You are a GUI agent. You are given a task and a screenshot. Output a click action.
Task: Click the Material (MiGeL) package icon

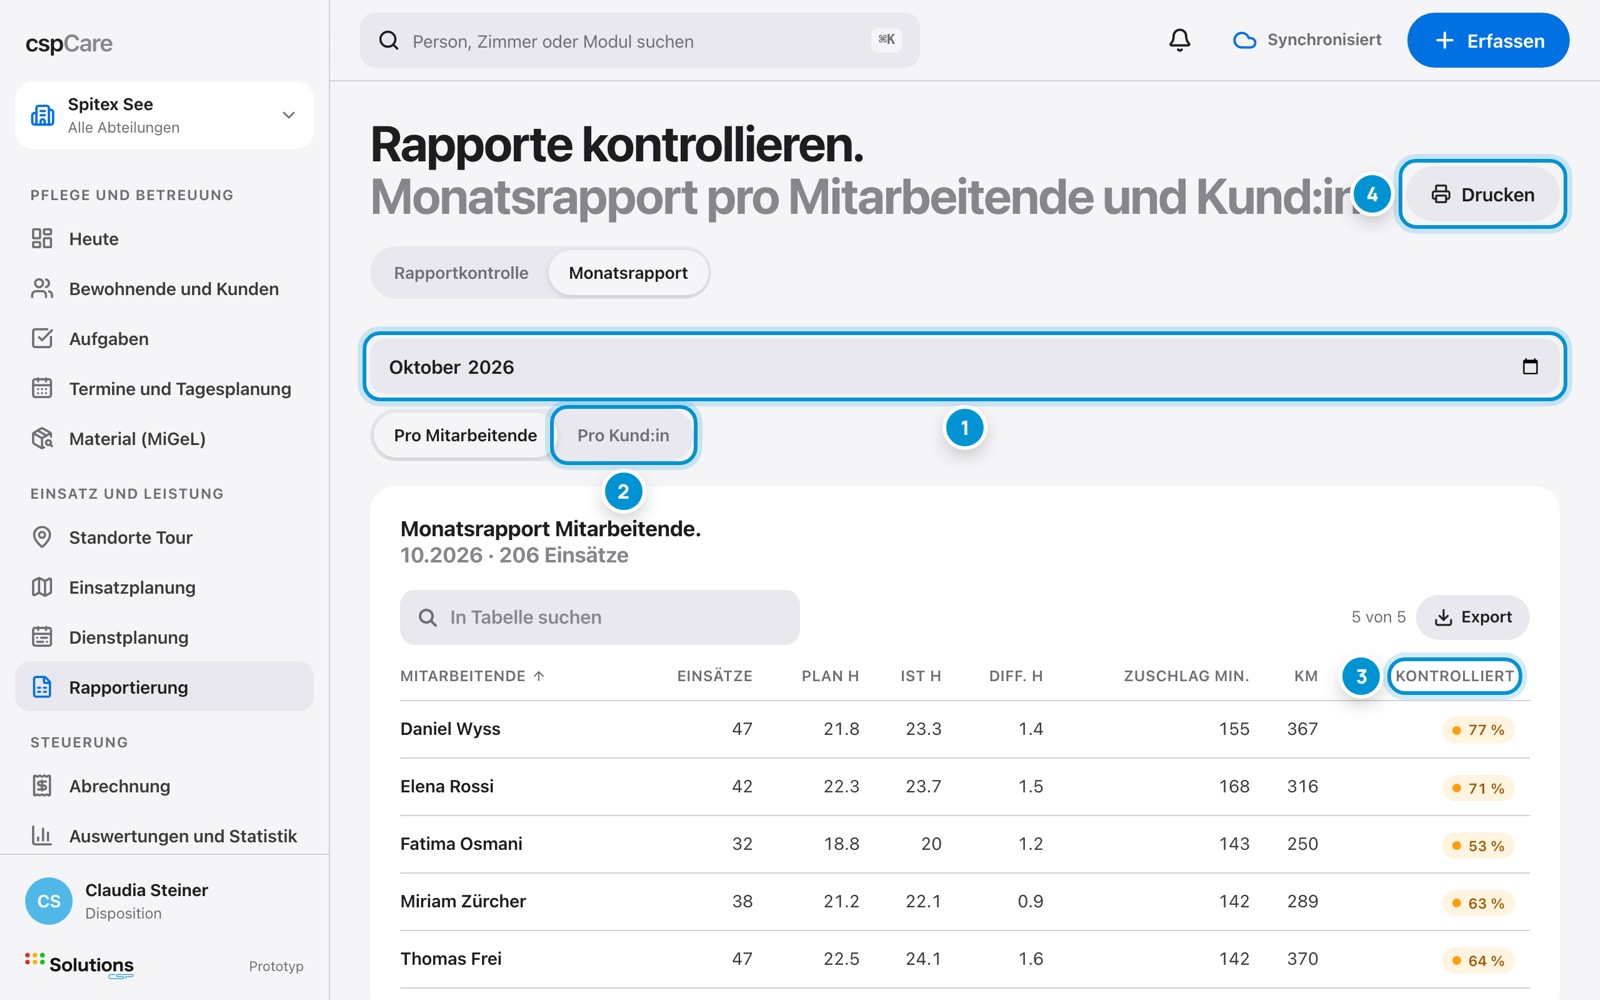tap(42, 438)
